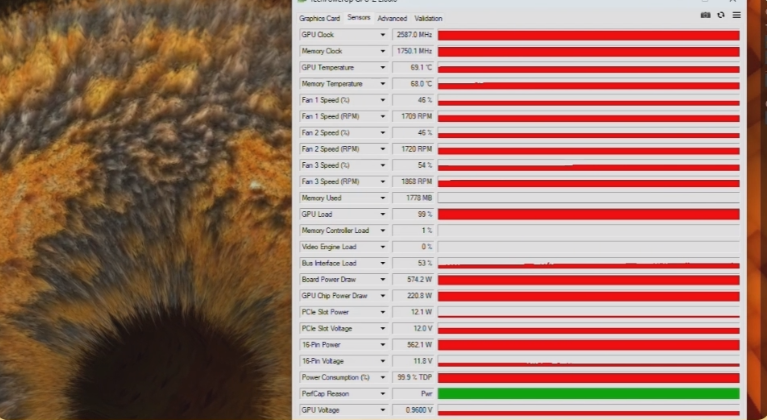
Task: Open PCIe Slot Voltage dropdown
Action: pos(383,329)
